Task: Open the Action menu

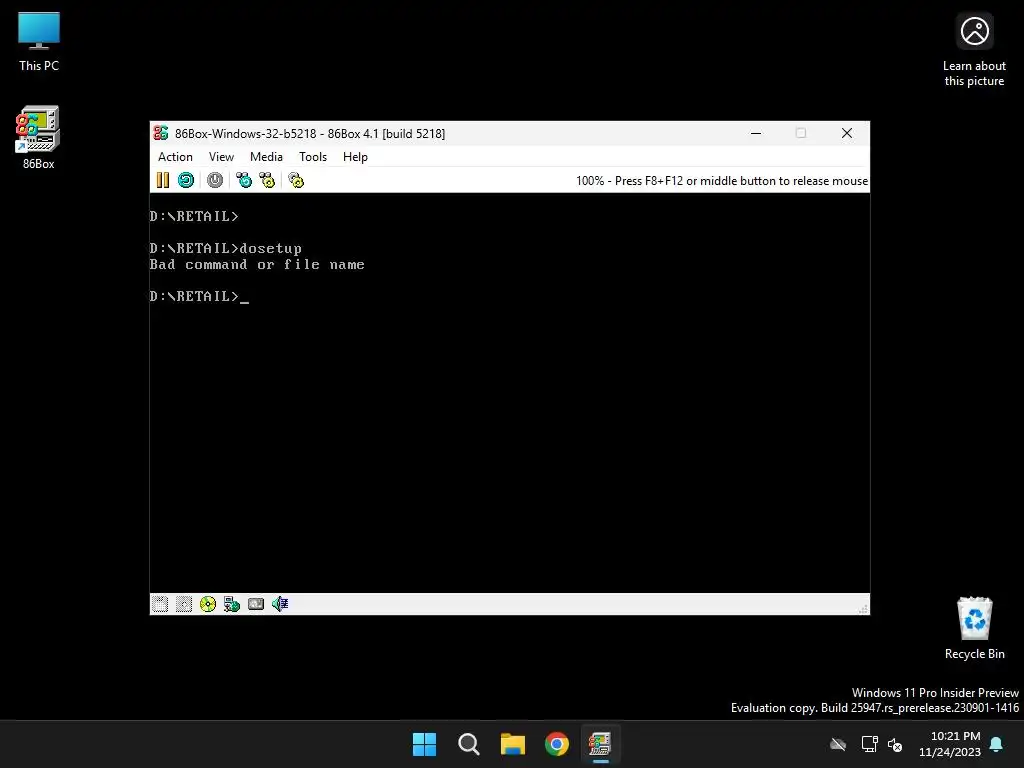Action: pyautogui.click(x=175, y=157)
